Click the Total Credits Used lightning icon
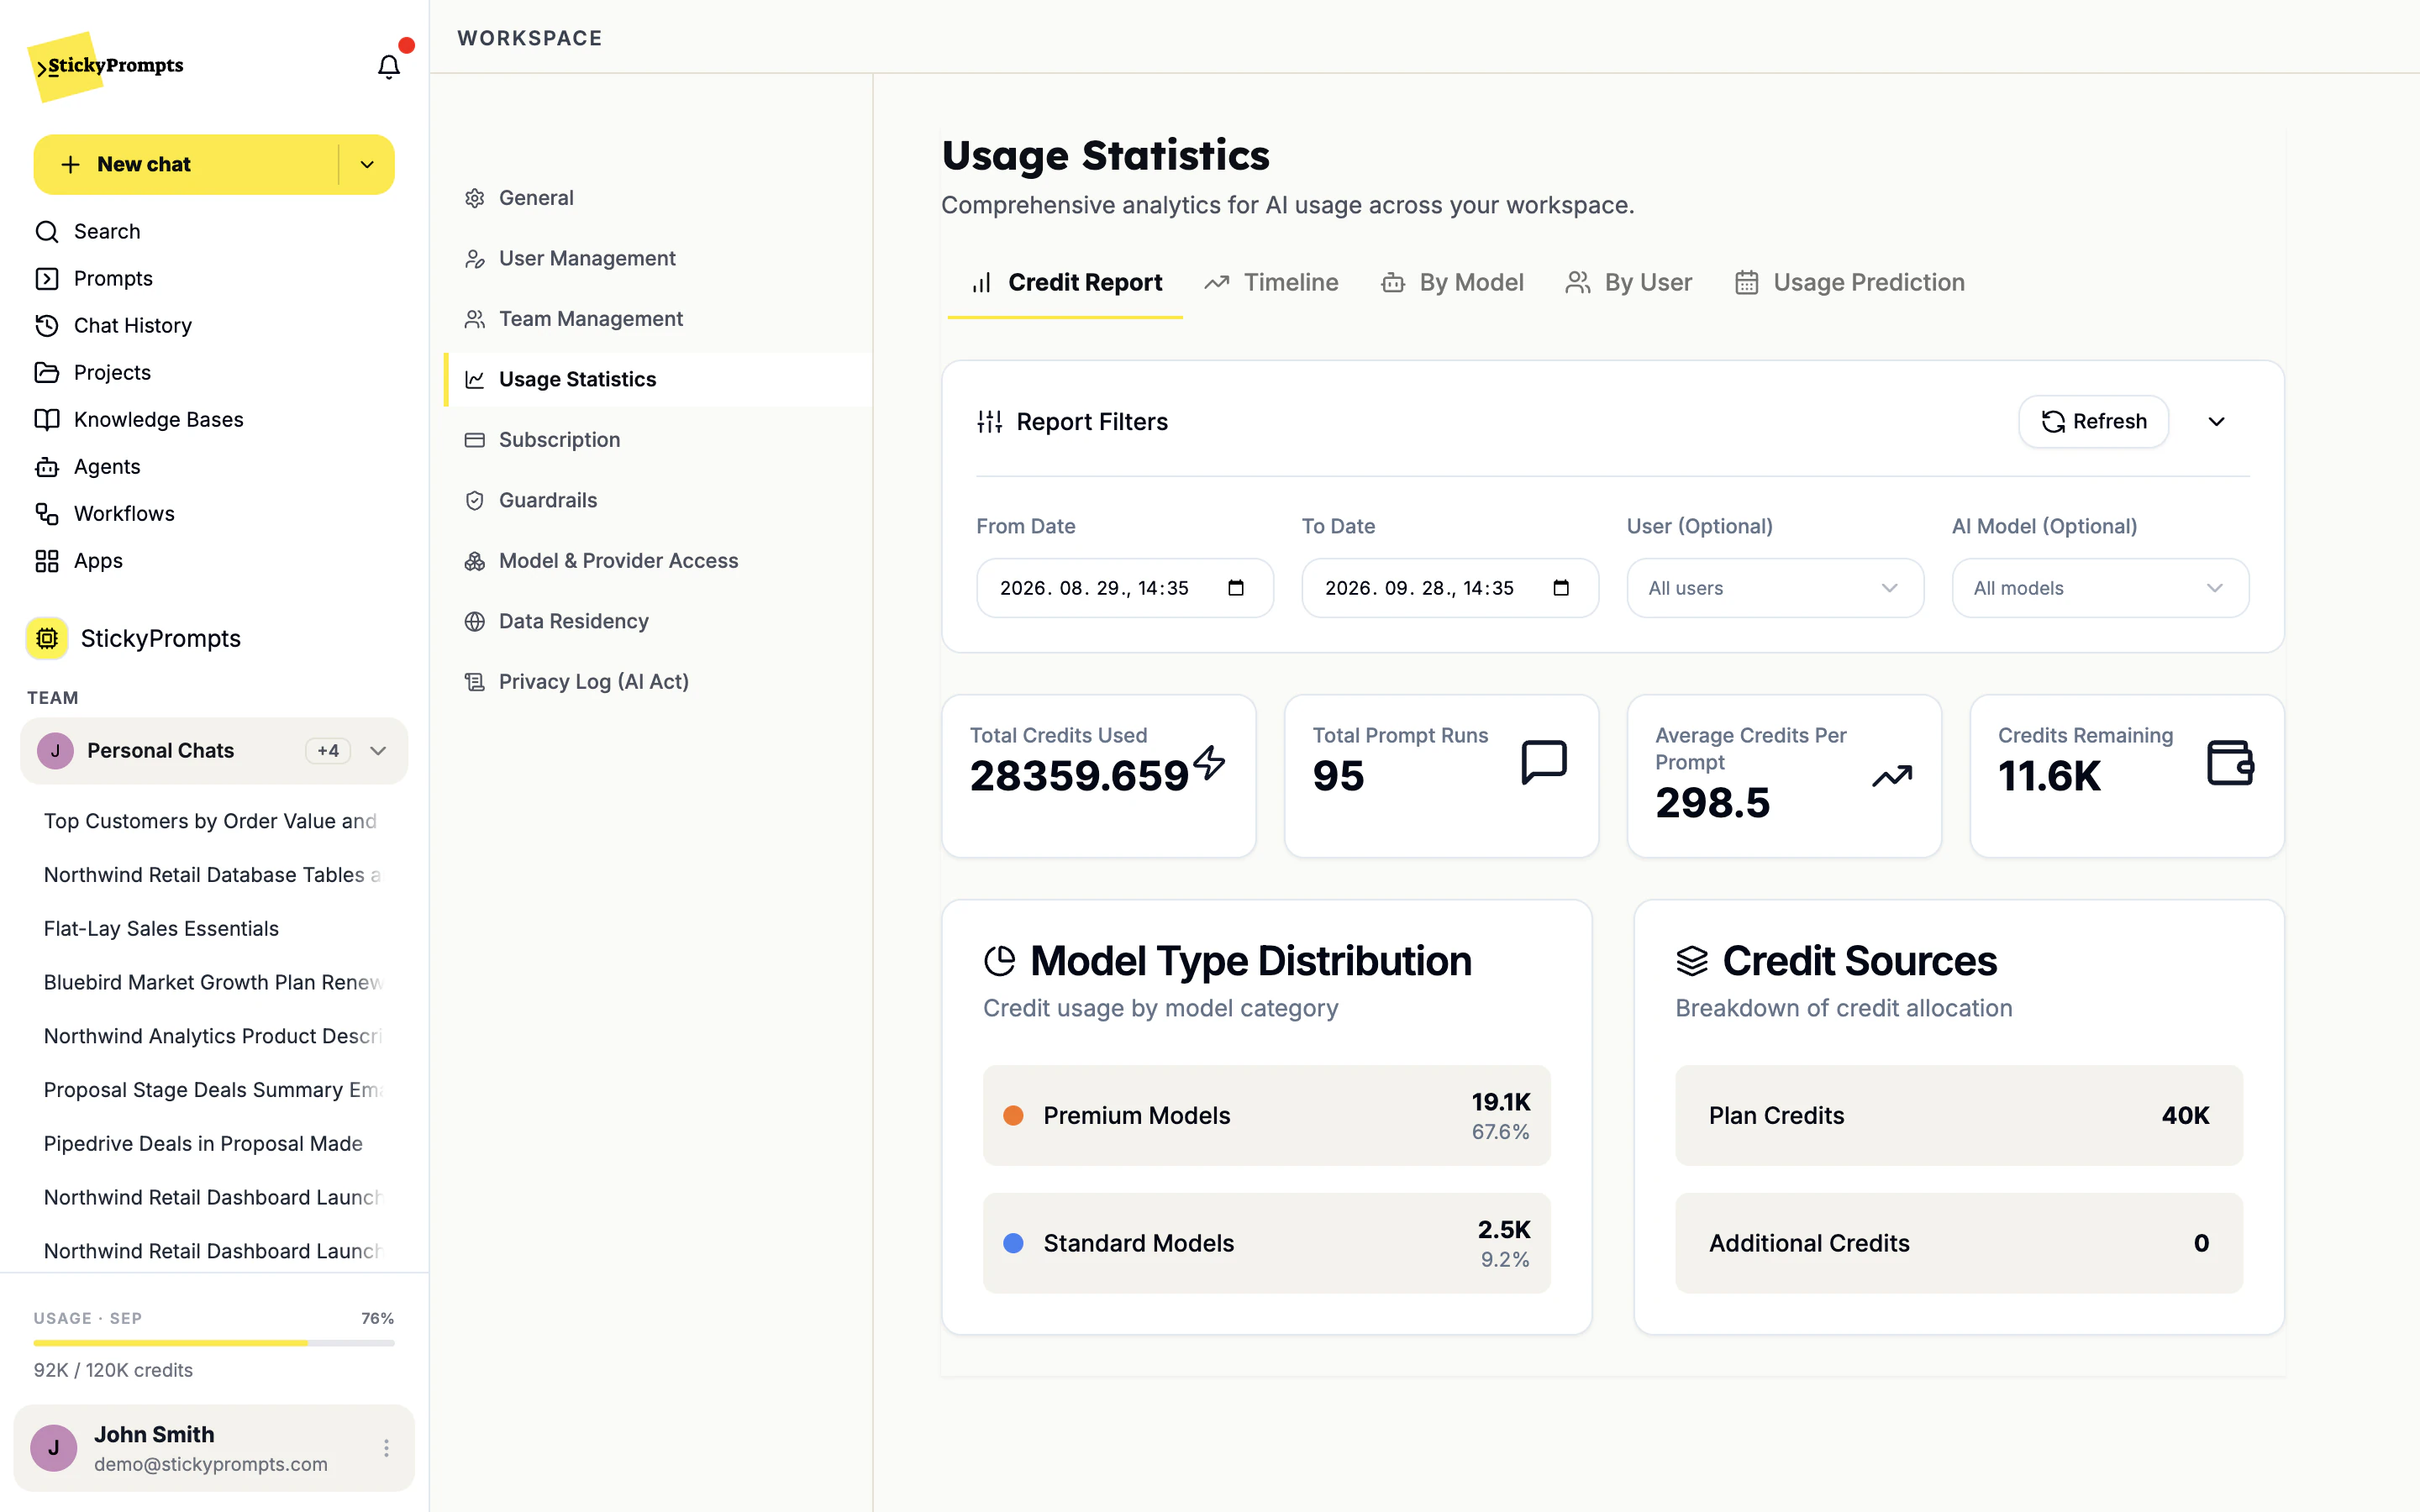This screenshot has height=1512, width=2420. coord(1210,763)
